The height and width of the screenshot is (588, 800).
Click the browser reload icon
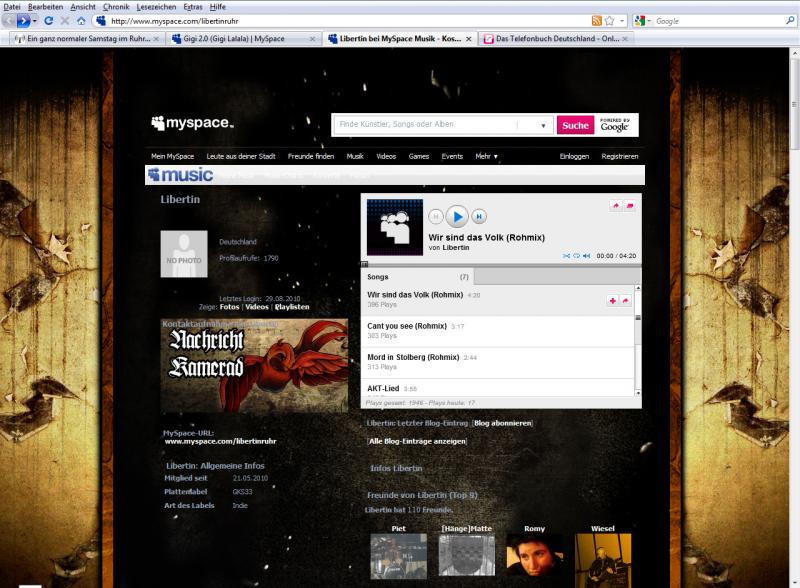coord(48,21)
